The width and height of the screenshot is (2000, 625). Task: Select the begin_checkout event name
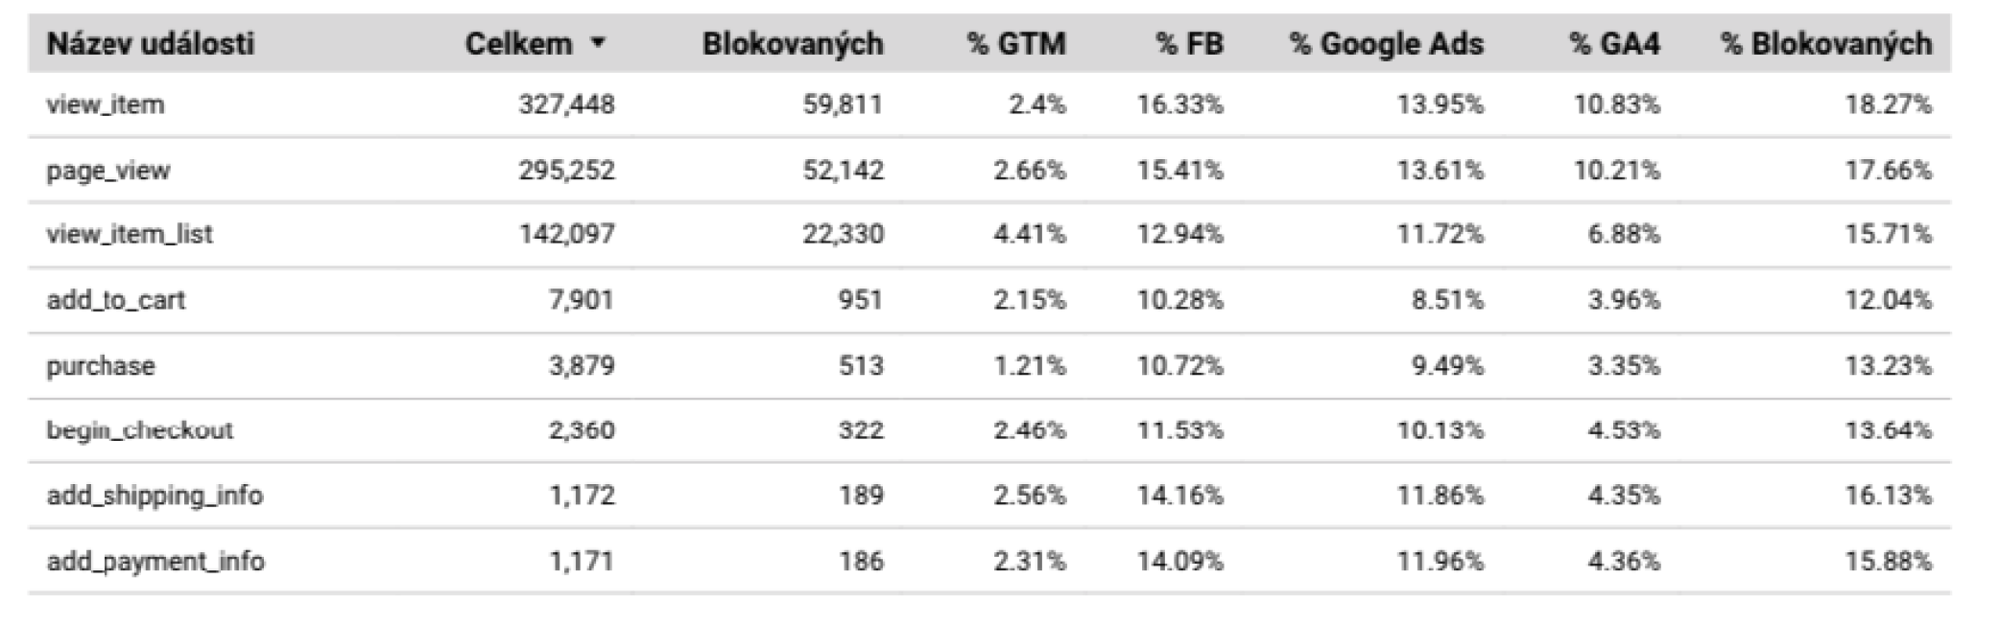[x=139, y=431]
